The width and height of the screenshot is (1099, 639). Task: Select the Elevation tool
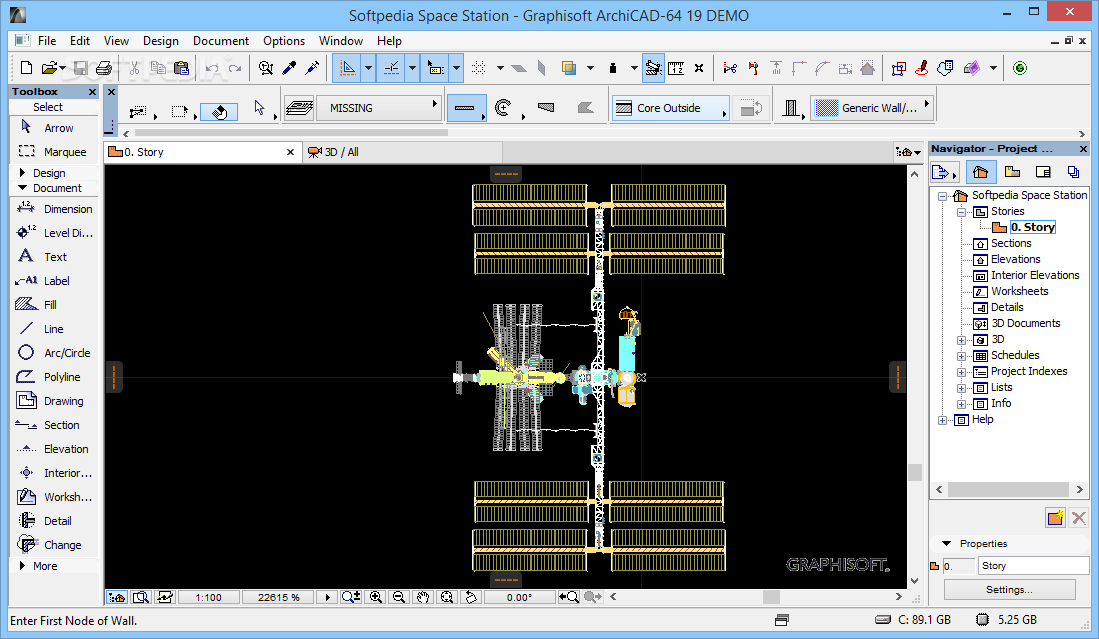[x=53, y=448]
